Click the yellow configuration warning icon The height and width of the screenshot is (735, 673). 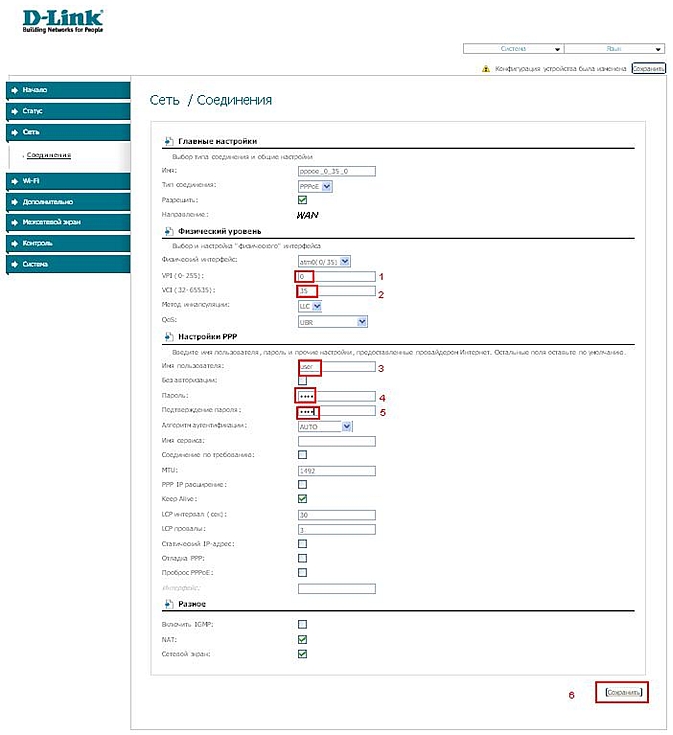(486, 69)
